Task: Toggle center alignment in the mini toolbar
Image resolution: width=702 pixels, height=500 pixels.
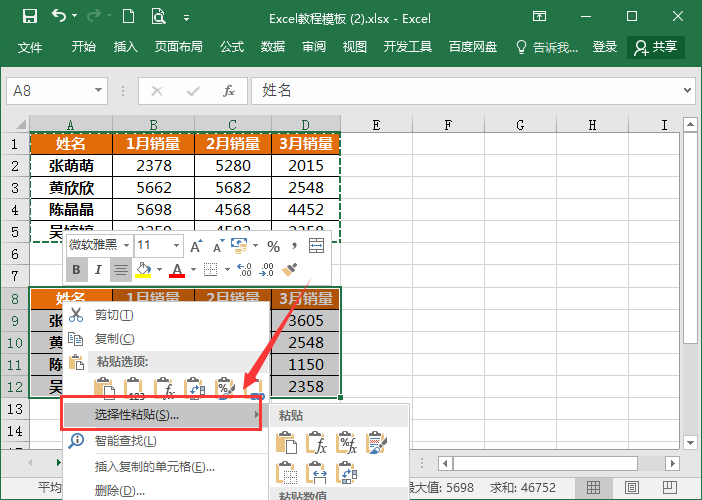Action: click(120, 269)
